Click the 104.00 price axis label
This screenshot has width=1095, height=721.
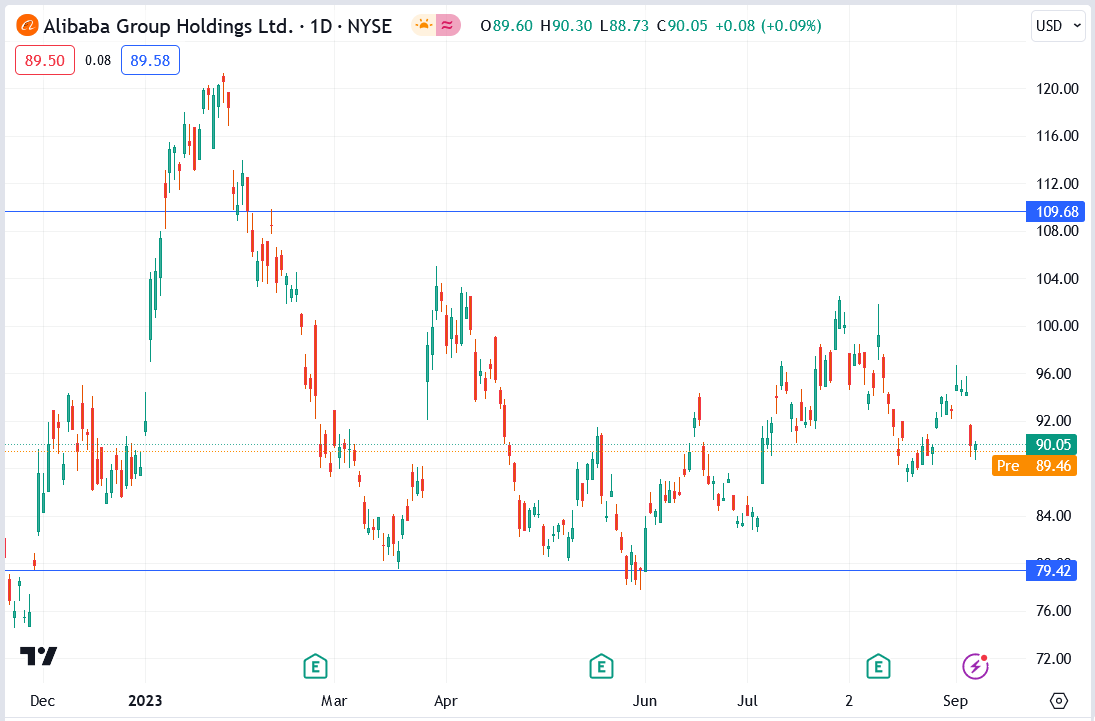[1057, 279]
